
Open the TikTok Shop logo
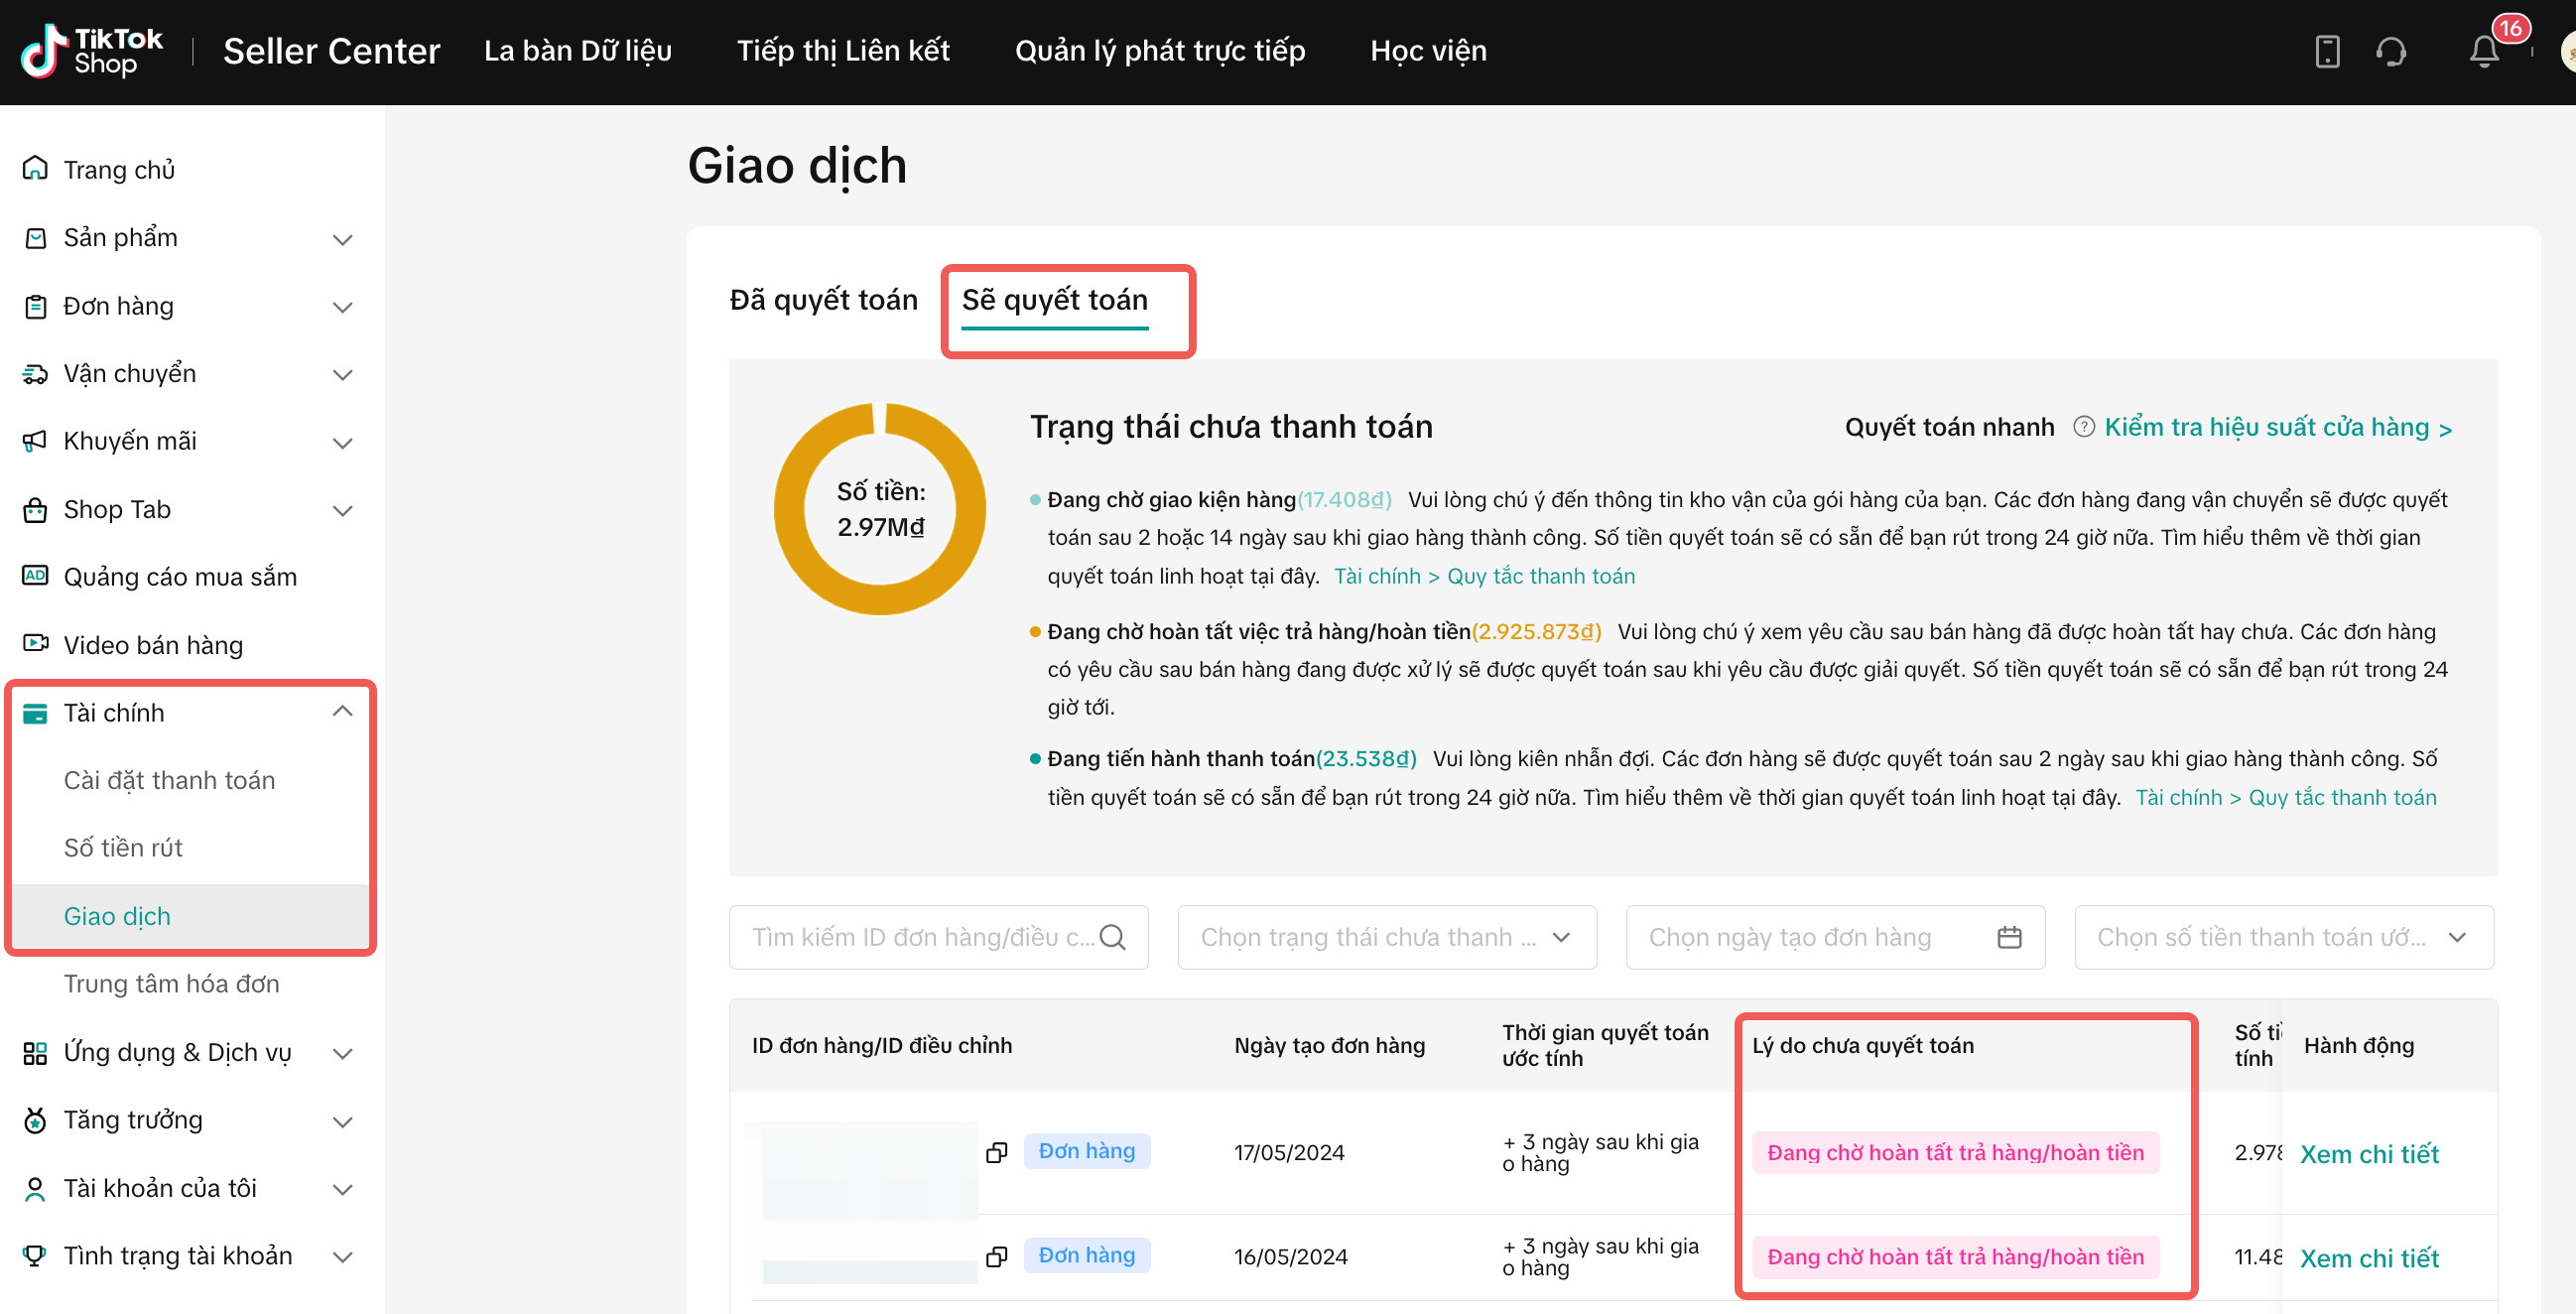pos(92,51)
